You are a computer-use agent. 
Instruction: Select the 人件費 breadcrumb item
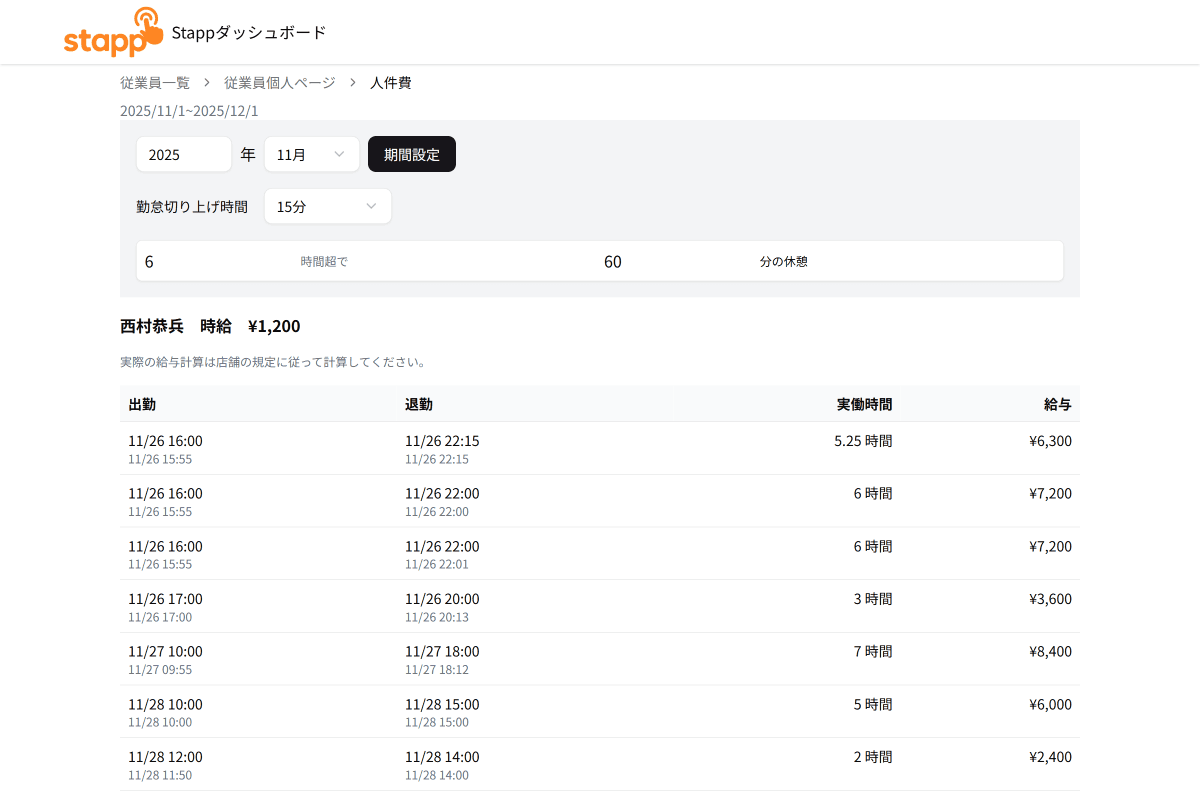coord(390,83)
